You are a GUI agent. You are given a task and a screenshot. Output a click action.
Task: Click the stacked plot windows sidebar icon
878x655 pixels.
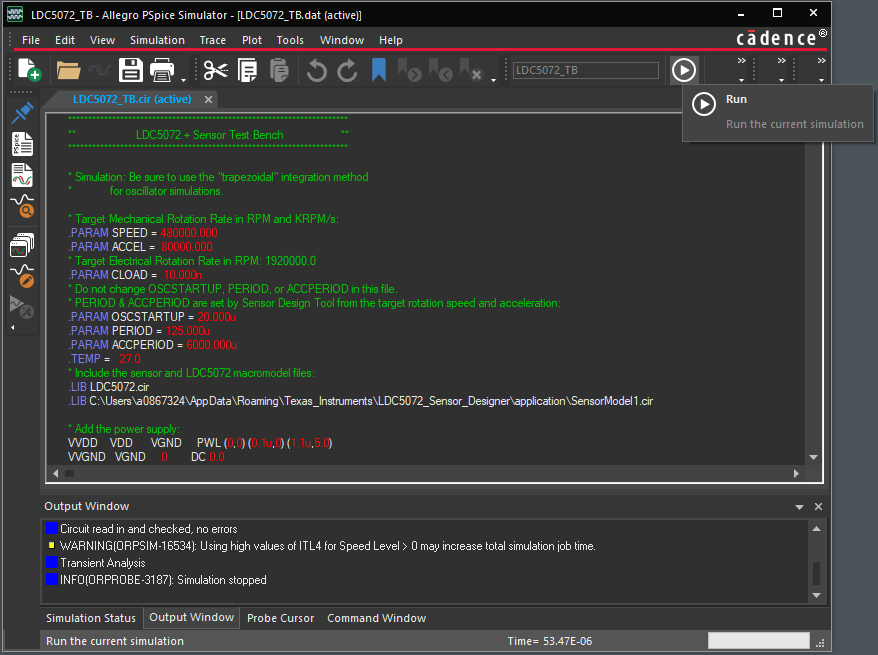tap(22, 244)
